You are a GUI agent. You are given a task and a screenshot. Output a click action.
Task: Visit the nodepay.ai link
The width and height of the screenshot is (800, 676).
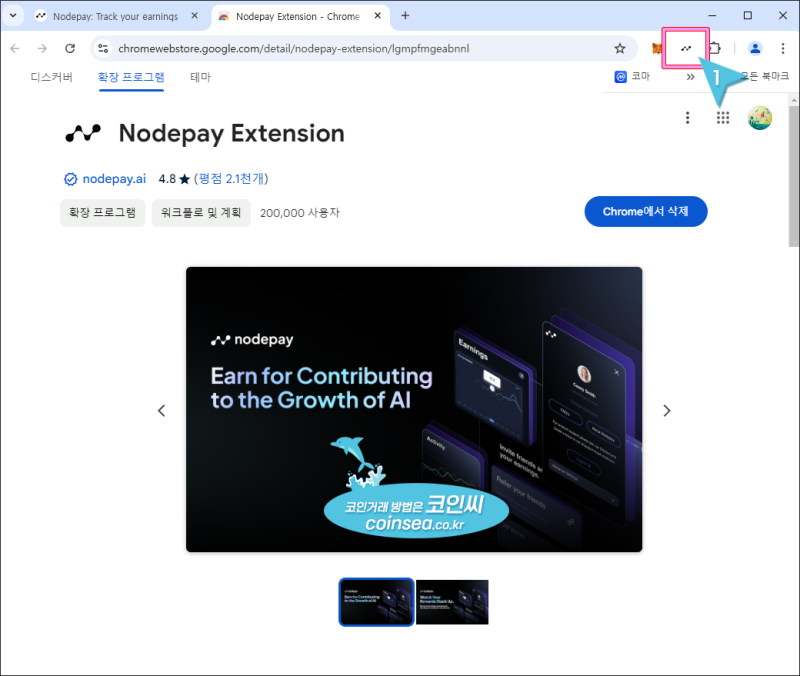tap(113, 179)
